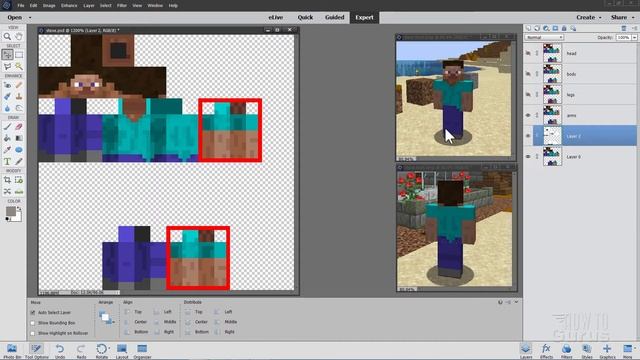Image resolution: width=640 pixels, height=360 pixels.
Task: Select the Type tool
Action: click(x=7, y=162)
